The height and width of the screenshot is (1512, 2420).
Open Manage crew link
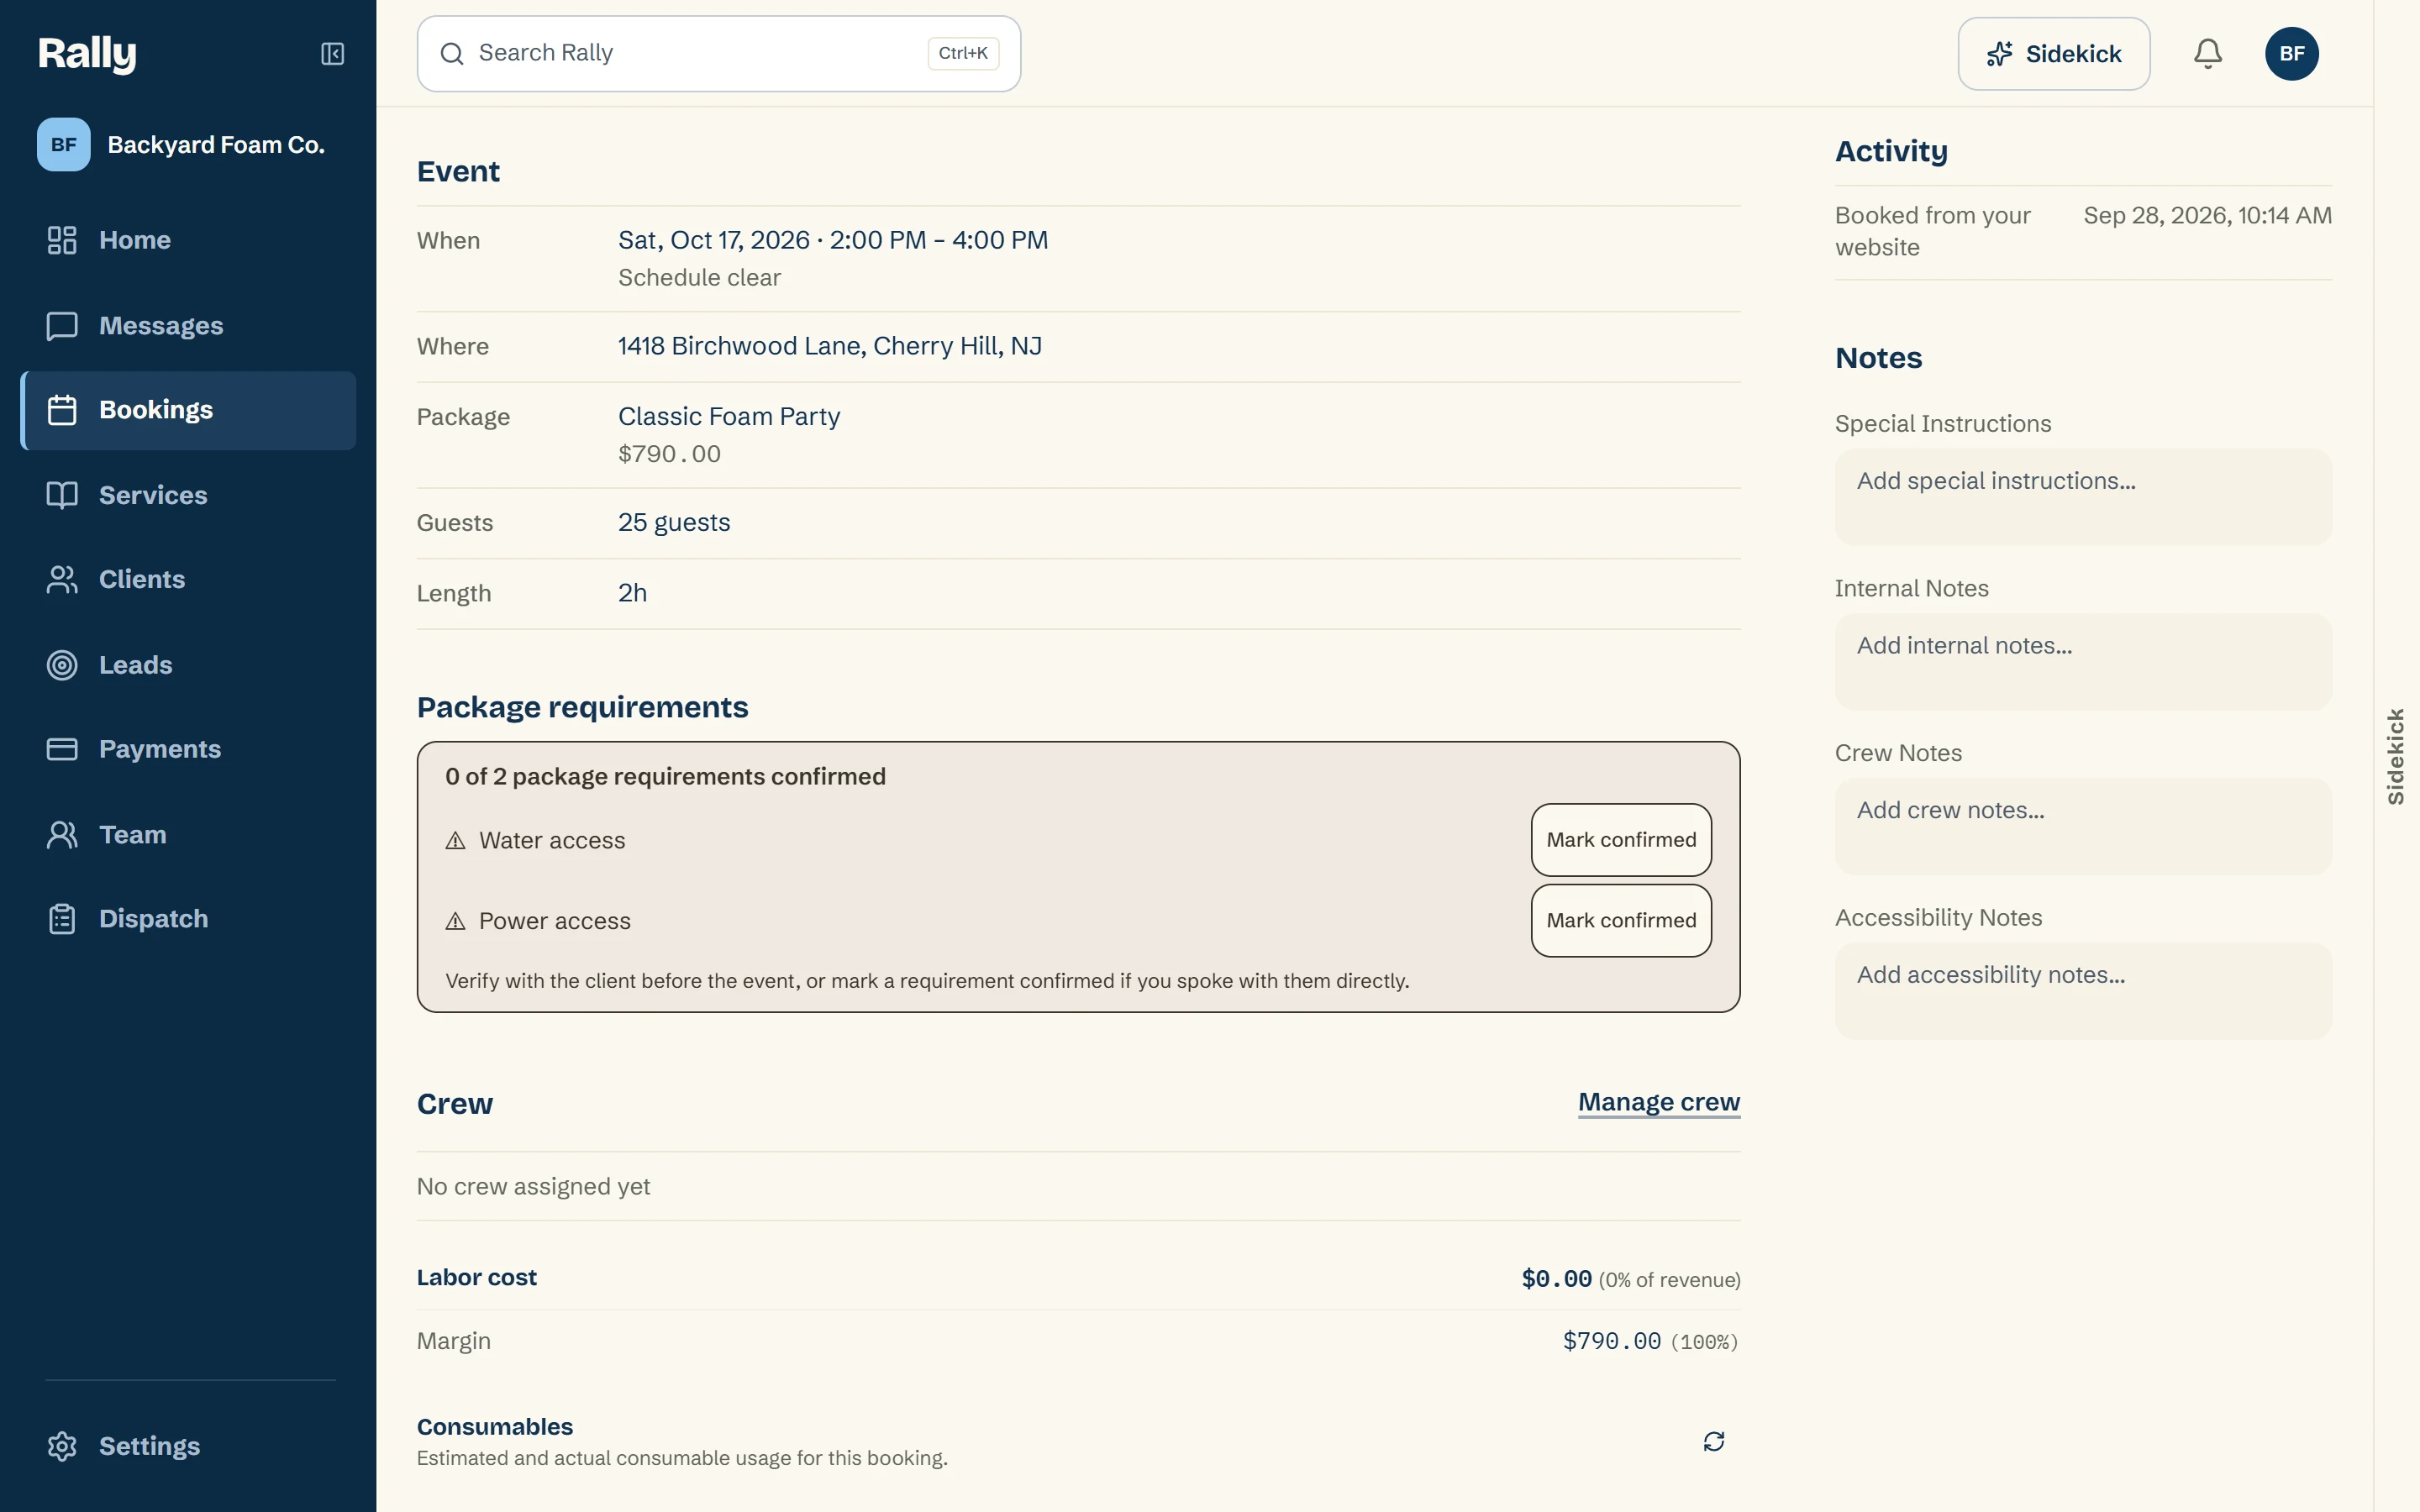tap(1659, 1102)
